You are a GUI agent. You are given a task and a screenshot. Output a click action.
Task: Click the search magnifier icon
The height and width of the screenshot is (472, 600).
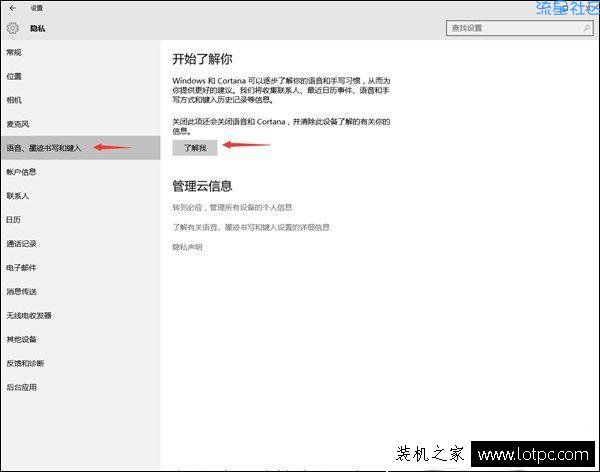click(x=587, y=28)
